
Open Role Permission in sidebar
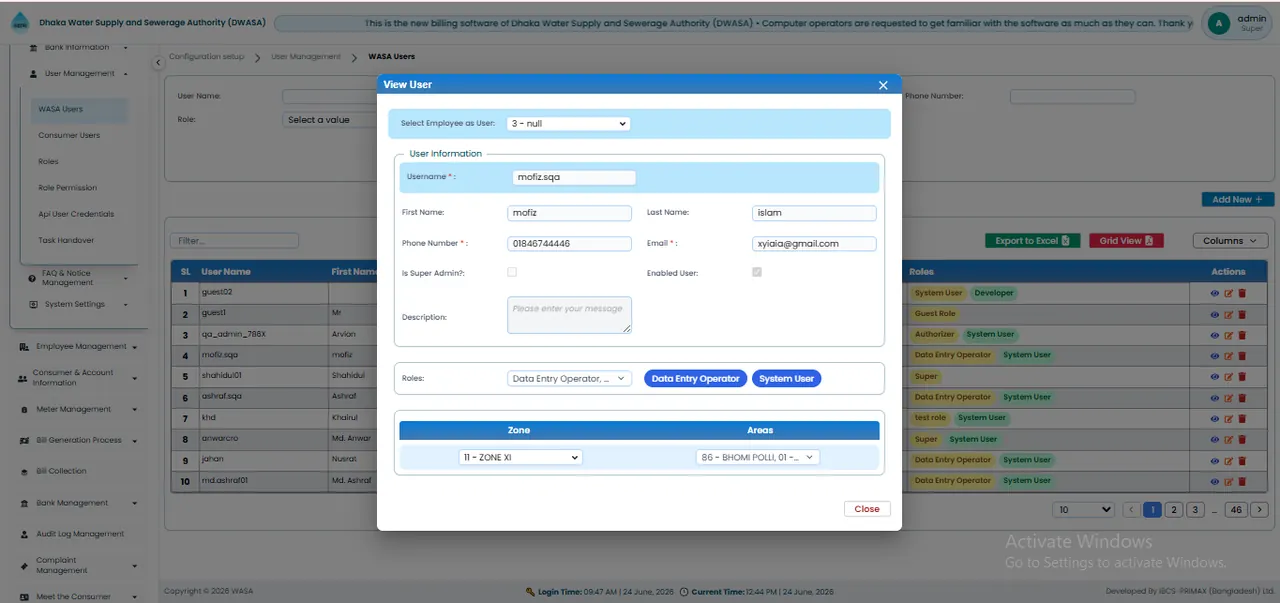(67, 188)
